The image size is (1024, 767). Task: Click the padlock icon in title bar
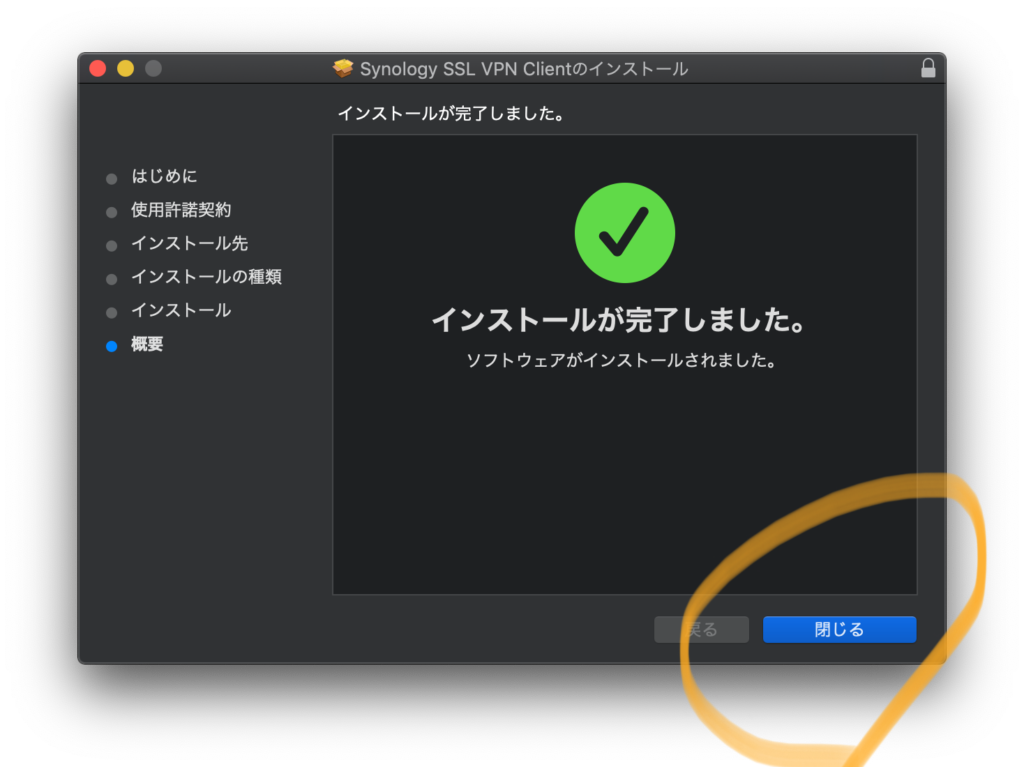(x=928, y=68)
